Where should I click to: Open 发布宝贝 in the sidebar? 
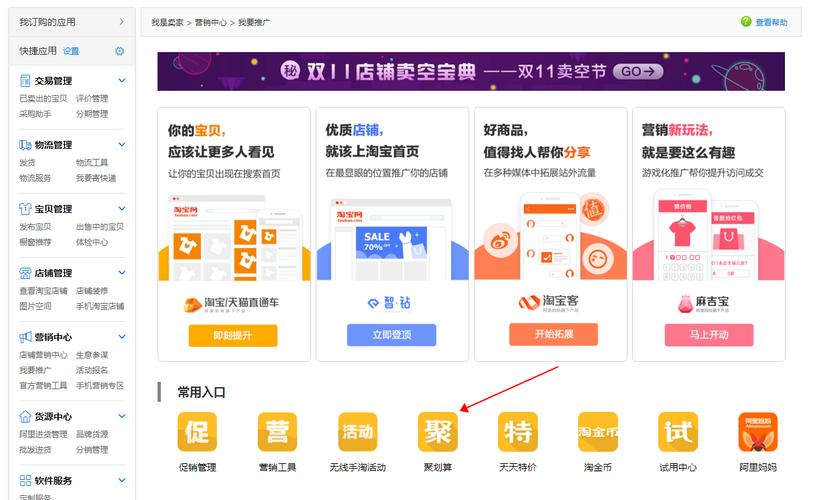35,227
